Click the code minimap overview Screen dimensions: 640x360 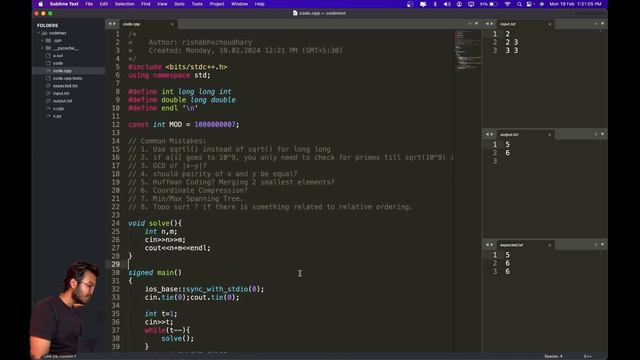pos(468,51)
